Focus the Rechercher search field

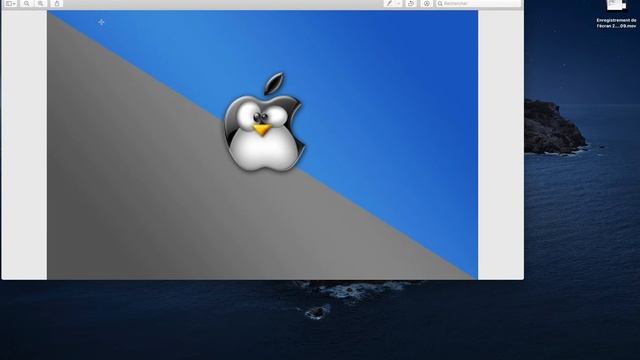pos(478,3)
